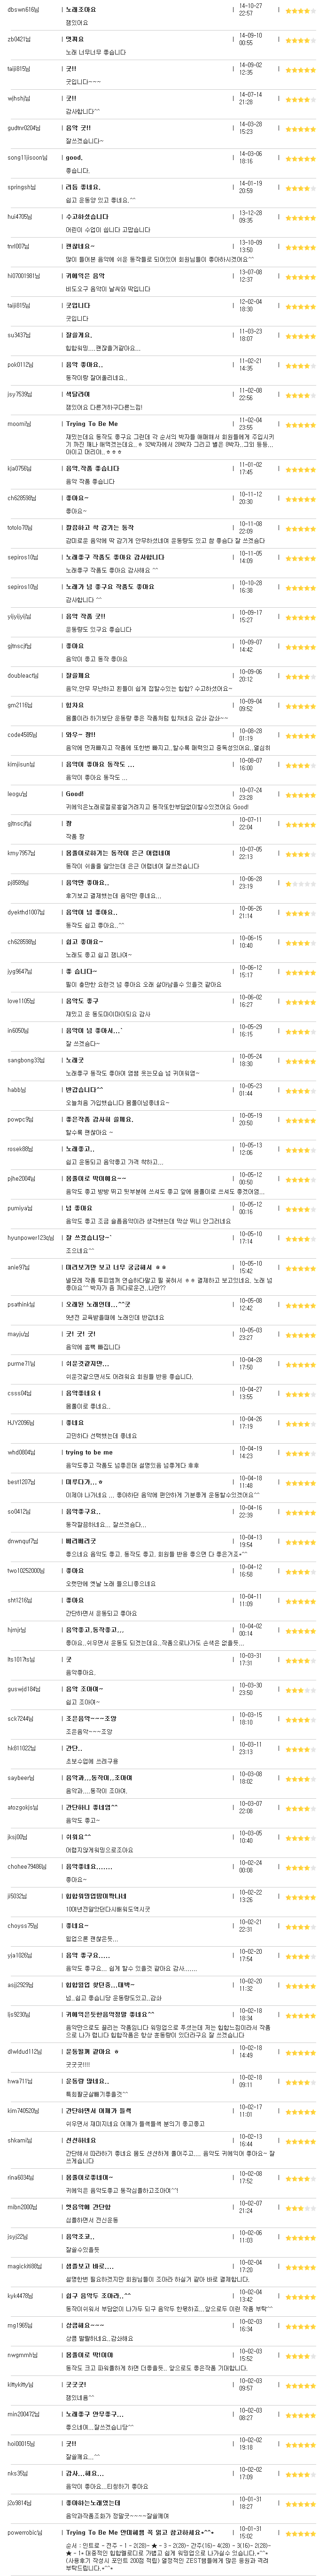Click star rating next to moomi review
This screenshot has height=2576, width=327.
(x=300, y=425)
